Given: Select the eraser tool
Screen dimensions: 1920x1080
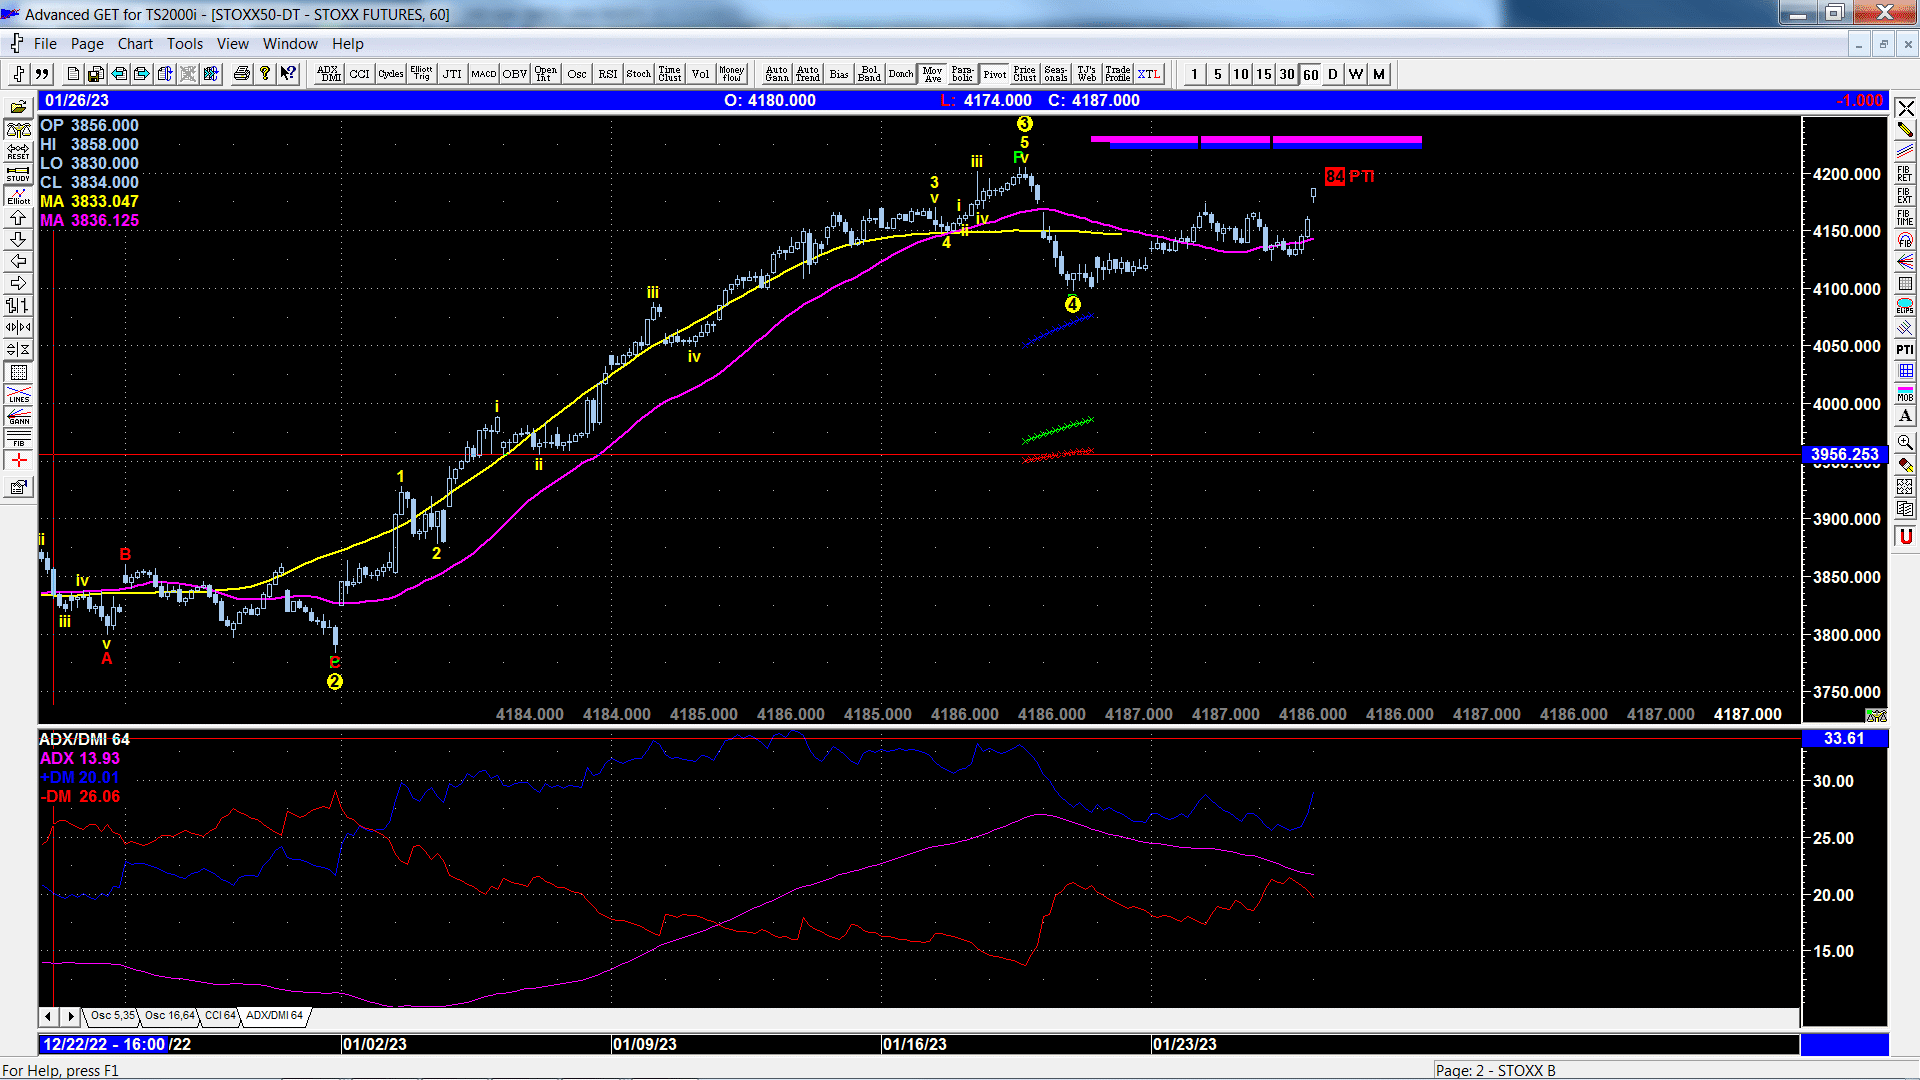Looking at the screenshot, I should click(x=1905, y=464).
